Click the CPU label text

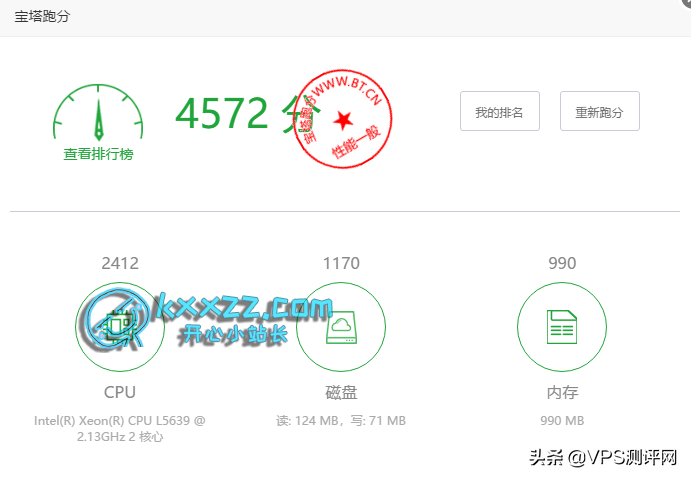coord(120,392)
